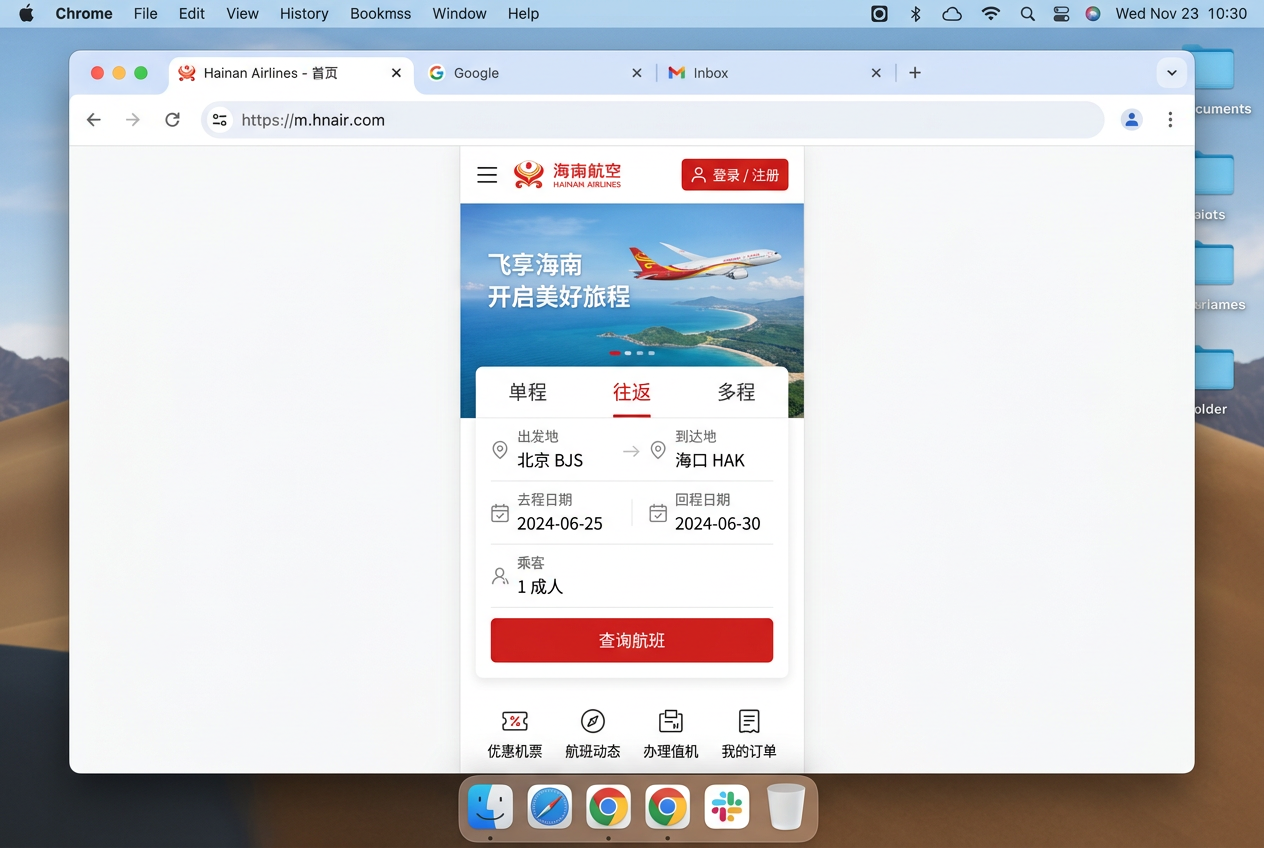Click the cloud icon in menu bar
1264x848 pixels.
point(952,13)
